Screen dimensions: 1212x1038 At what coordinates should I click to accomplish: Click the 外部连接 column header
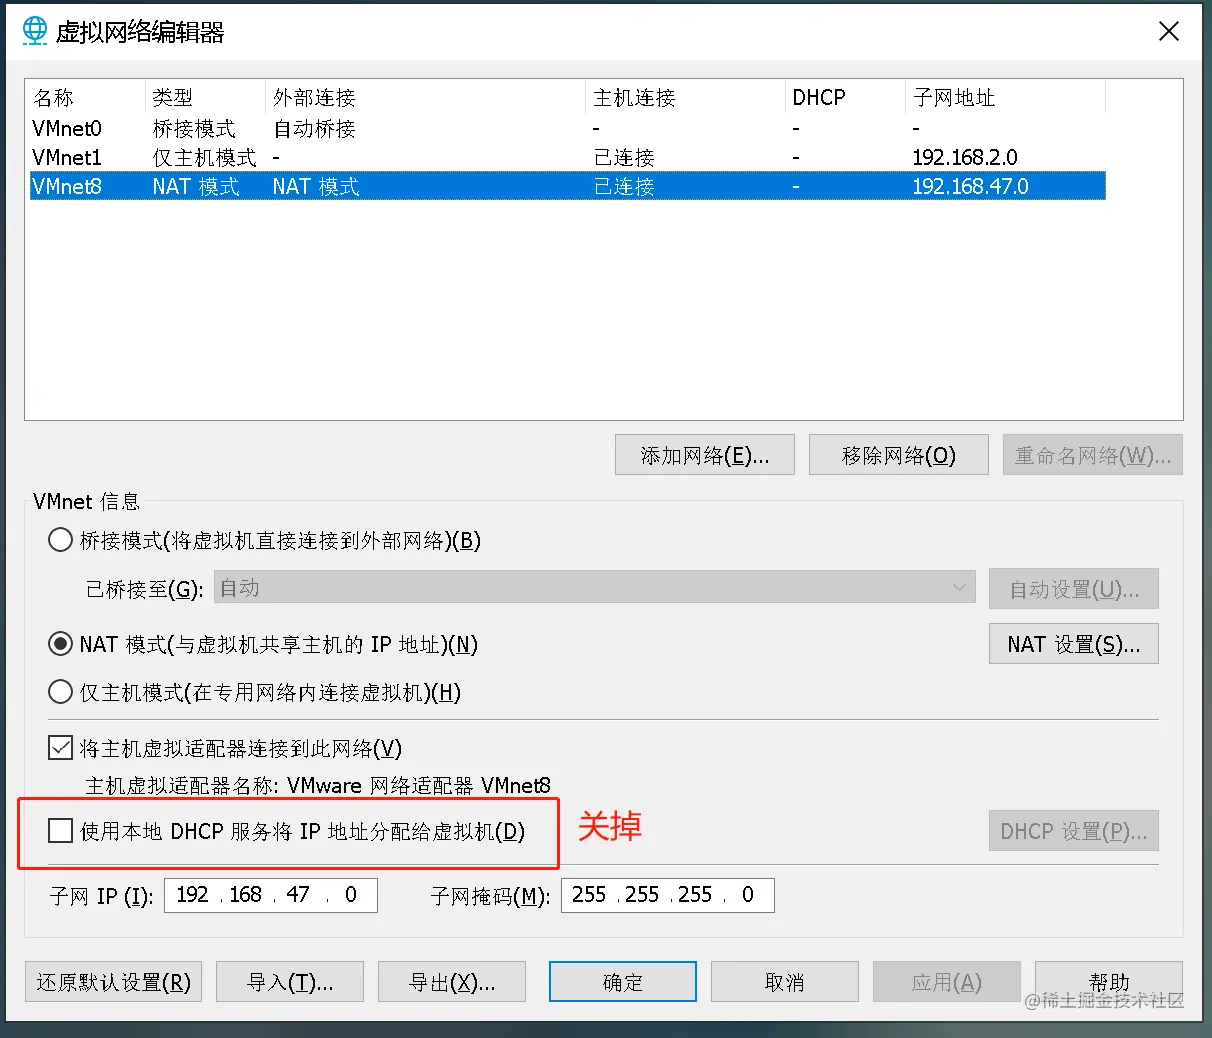point(426,98)
